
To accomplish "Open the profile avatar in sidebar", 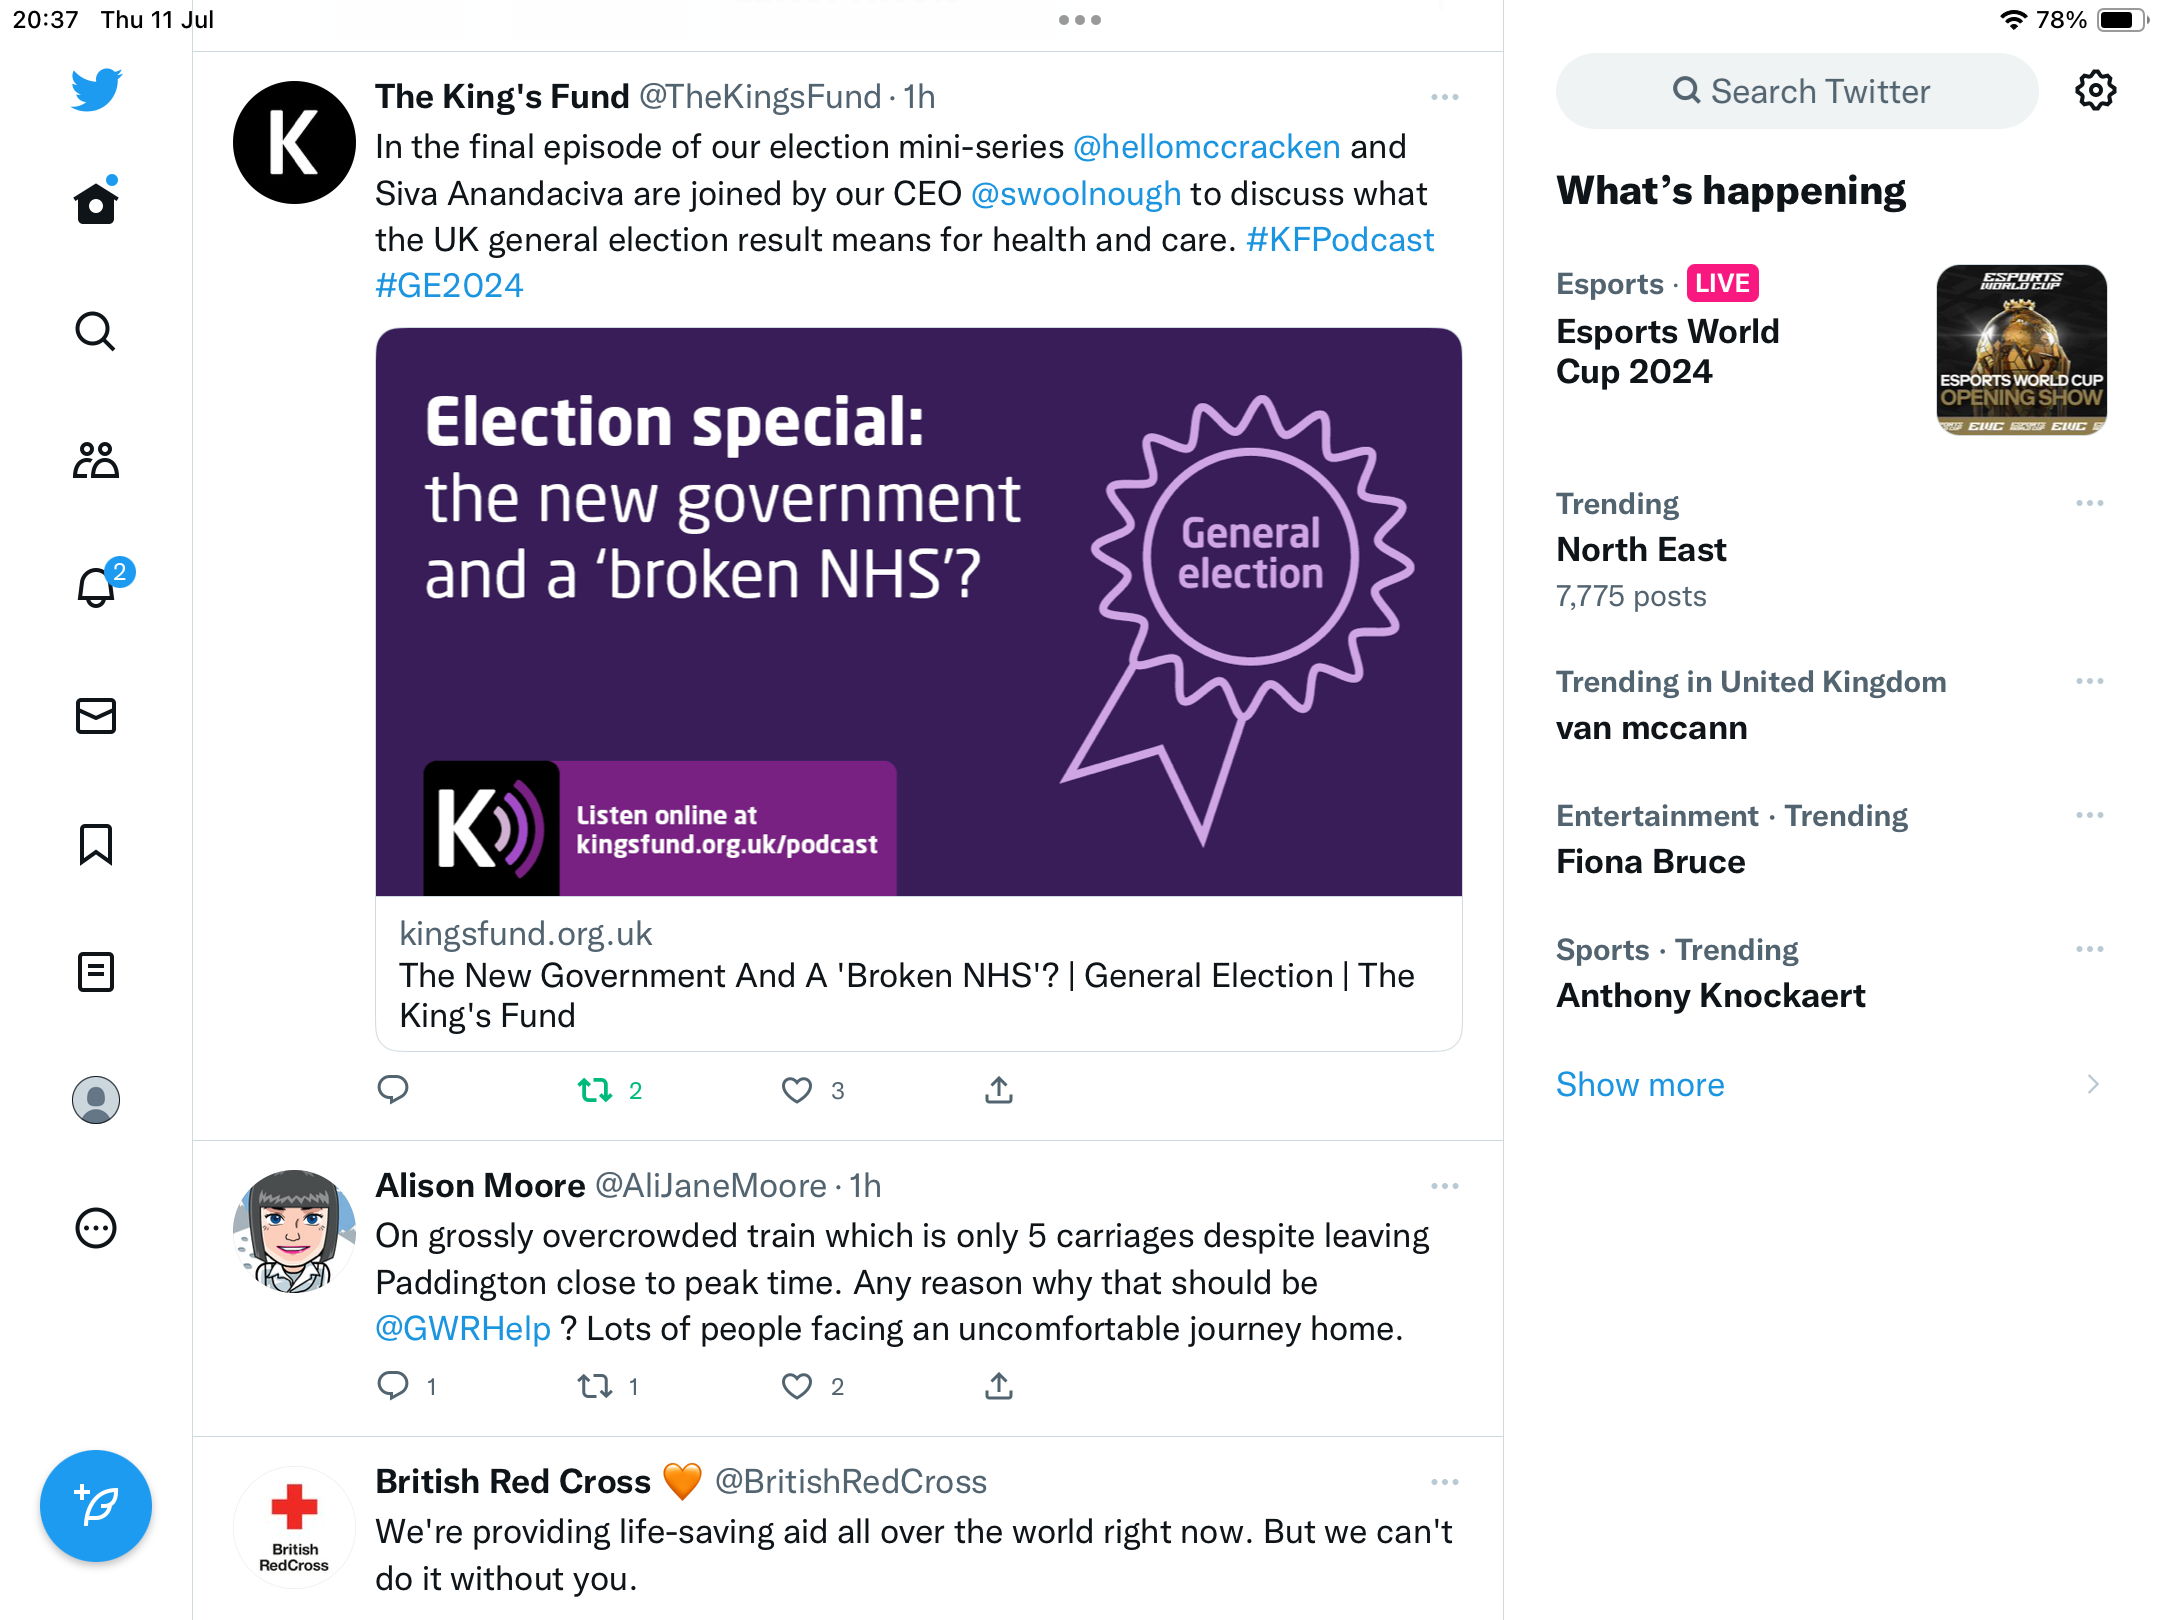I will point(96,1100).
